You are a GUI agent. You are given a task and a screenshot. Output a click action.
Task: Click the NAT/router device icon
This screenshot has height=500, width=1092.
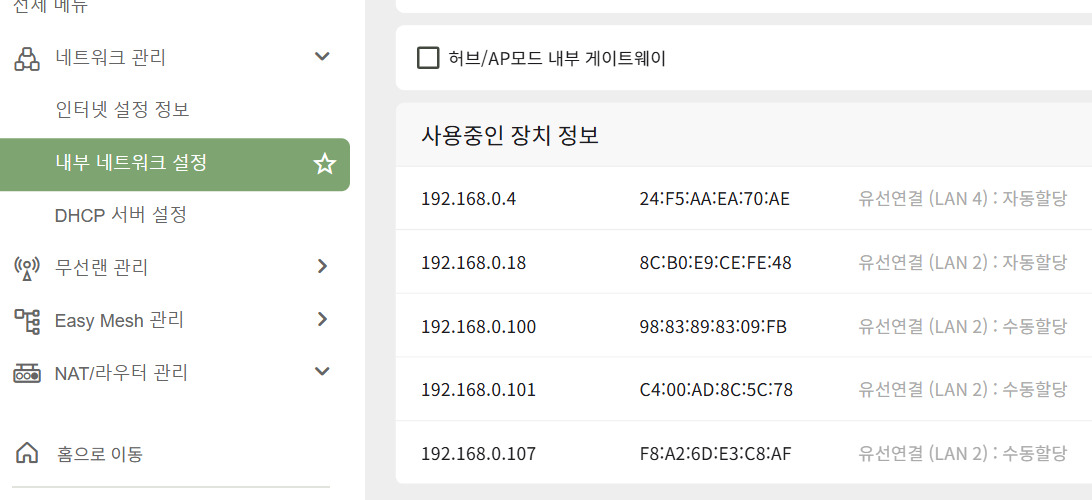(x=27, y=373)
